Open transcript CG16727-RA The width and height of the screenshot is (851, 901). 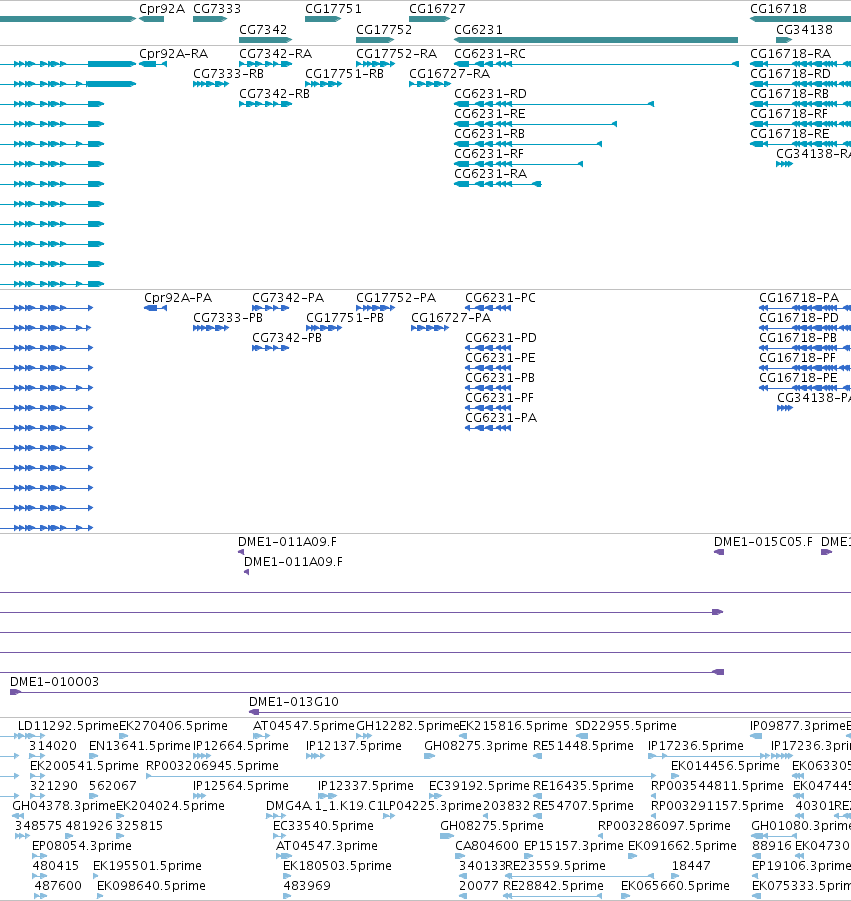click(449, 74)
